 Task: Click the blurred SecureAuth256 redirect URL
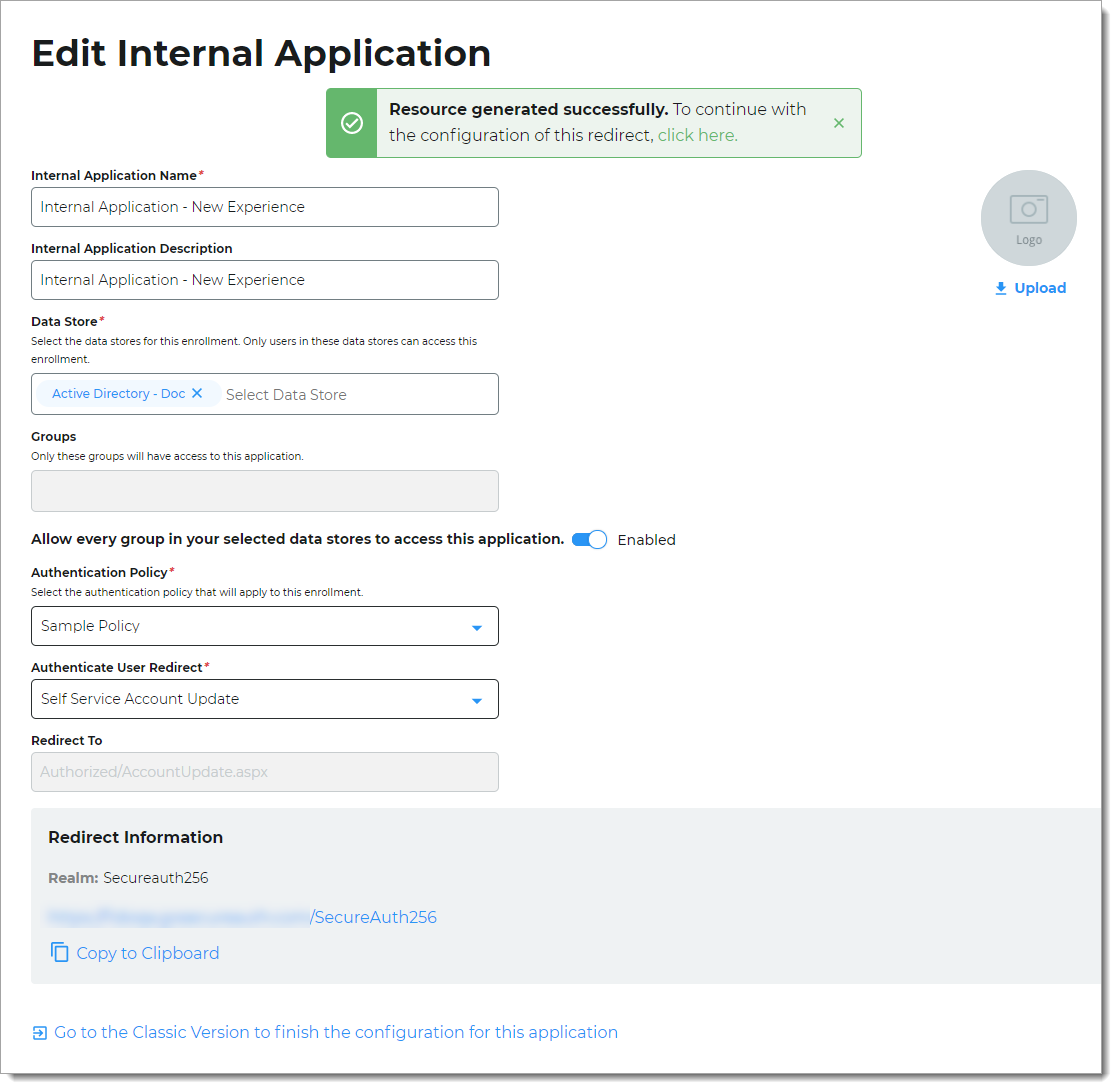(x=240, y=916)
